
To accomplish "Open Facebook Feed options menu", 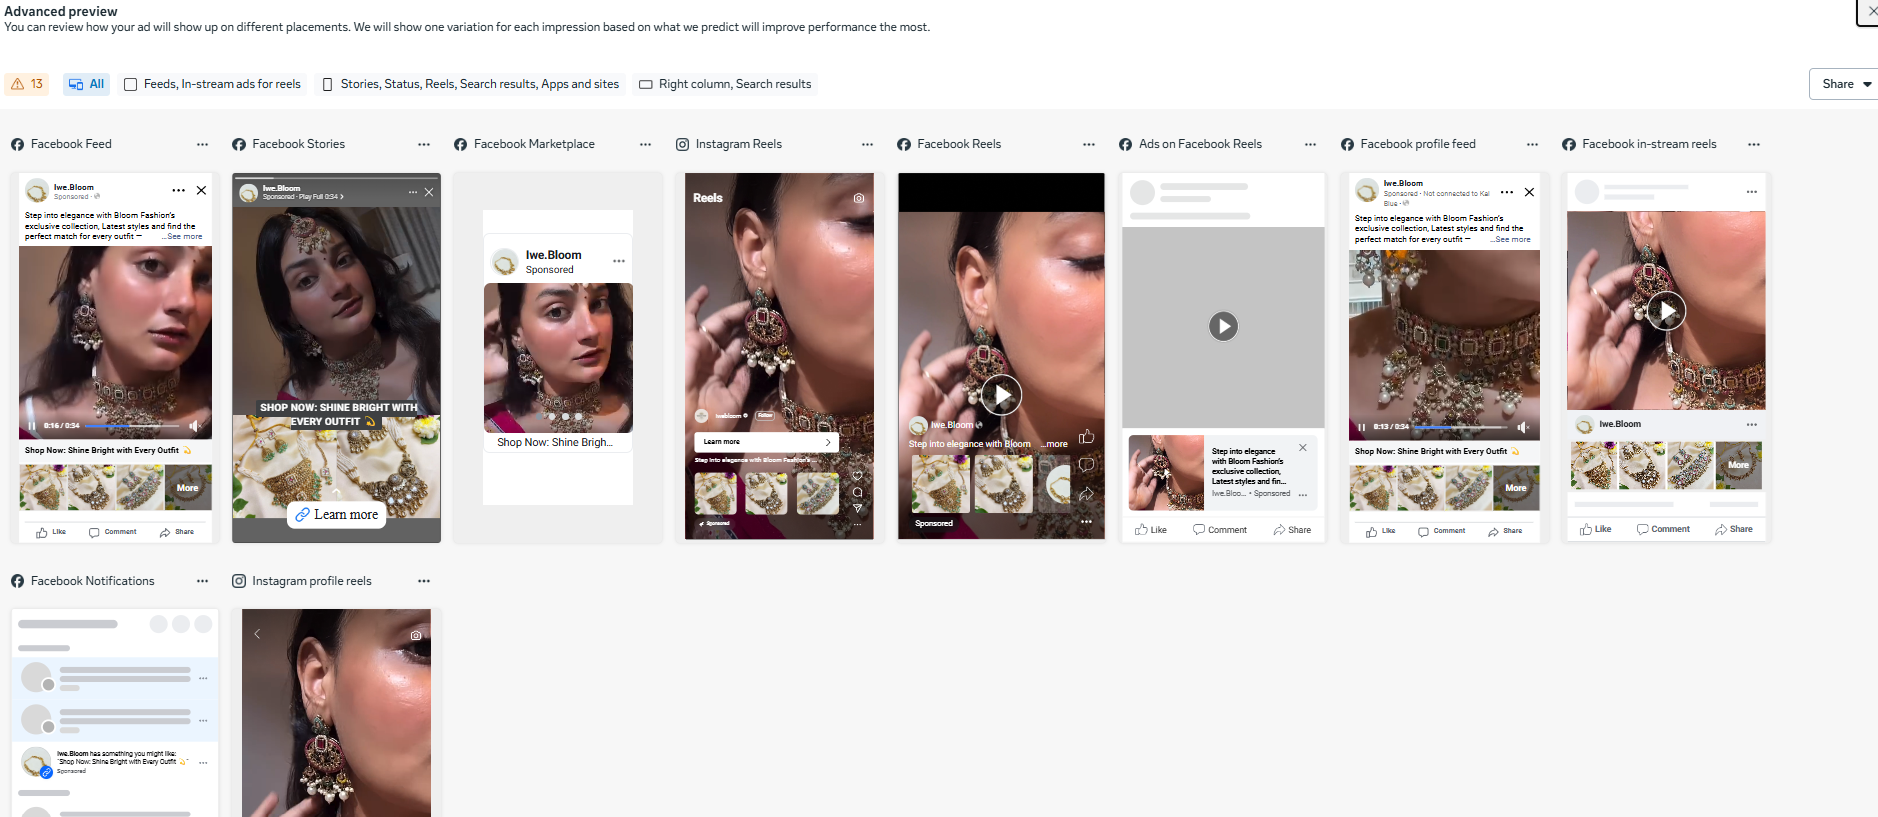I will [x=202, y=145].
